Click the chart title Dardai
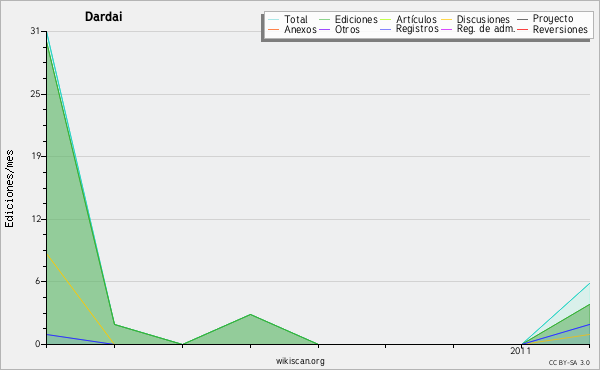 [104, 17]
